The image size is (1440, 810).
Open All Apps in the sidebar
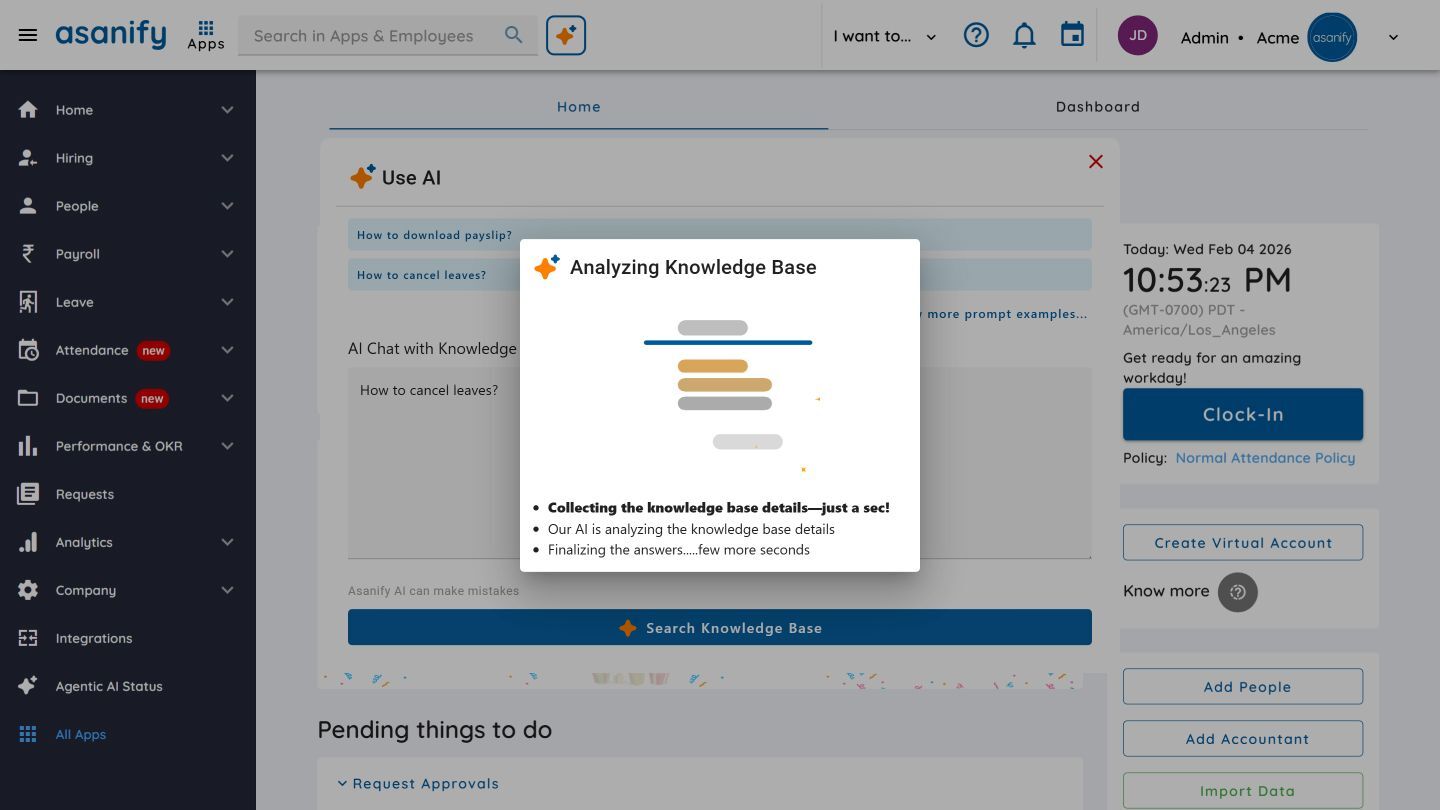(x=80, y=734)
